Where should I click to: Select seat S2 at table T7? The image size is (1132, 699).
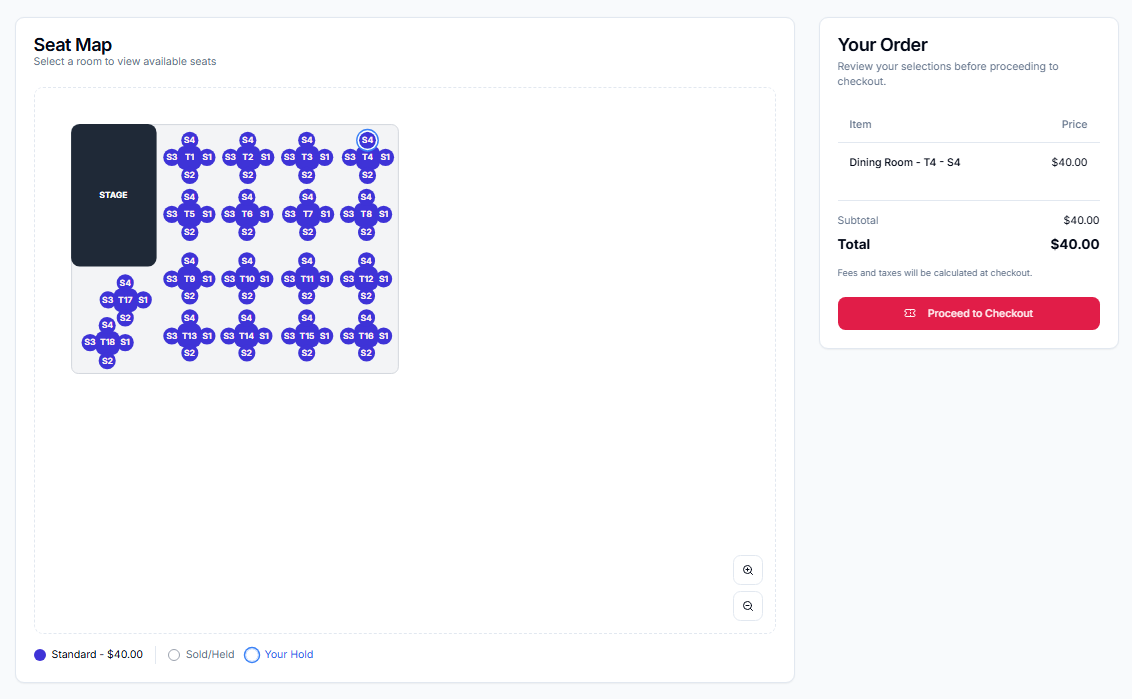point(306,230)
